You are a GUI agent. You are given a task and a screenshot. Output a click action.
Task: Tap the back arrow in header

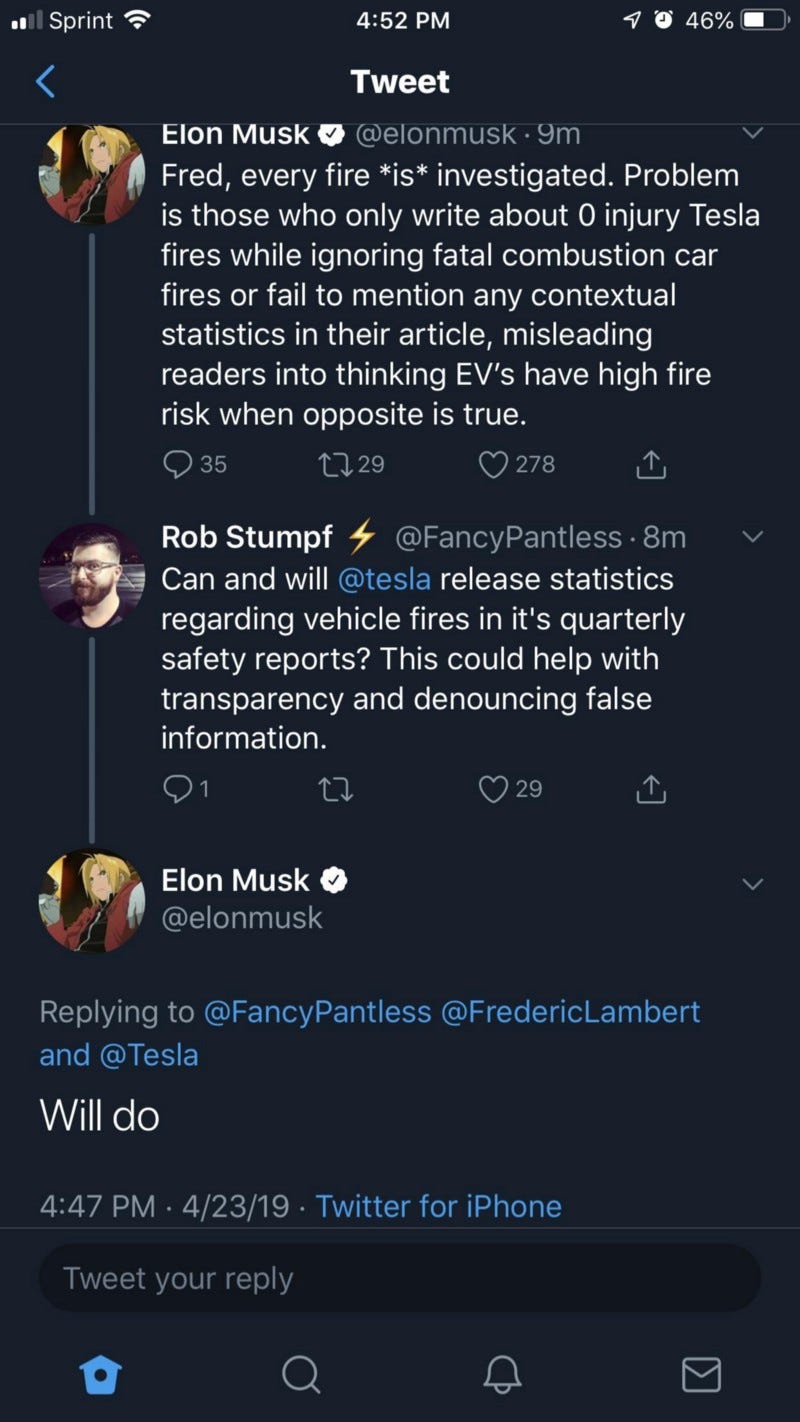[x=45, y=82]
